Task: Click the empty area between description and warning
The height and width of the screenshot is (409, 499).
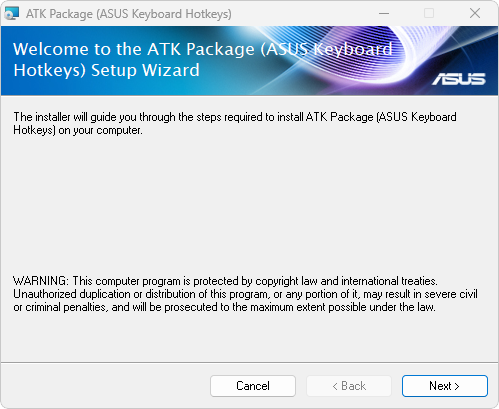Action: (249, 205)
